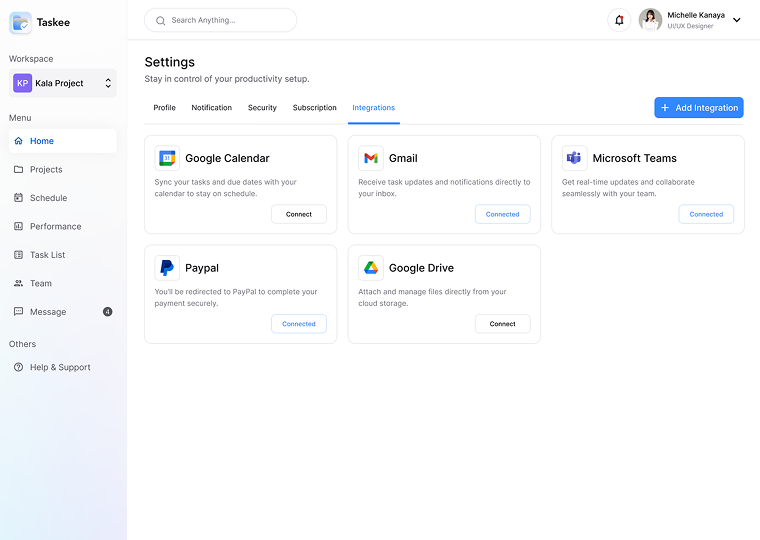Image resolution: width=760 pixels, height=540 pixels.
Task: Click the plus icon on Add Integration
Action: point(665,108)
